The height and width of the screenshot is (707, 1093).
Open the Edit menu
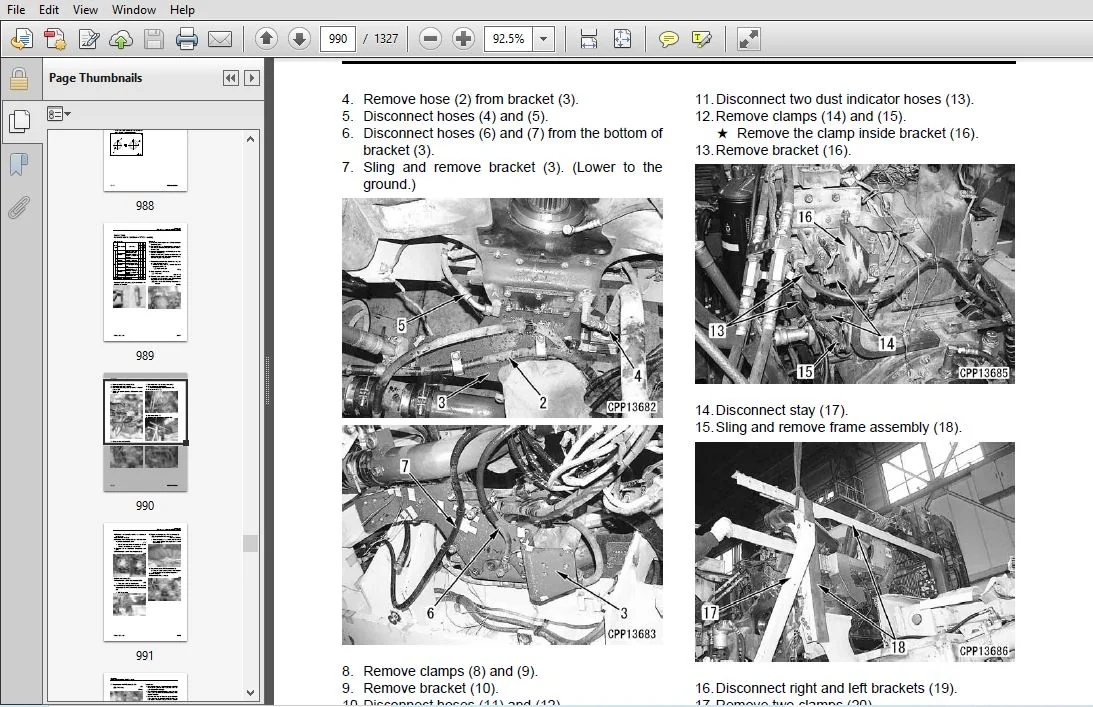(49, 10)
